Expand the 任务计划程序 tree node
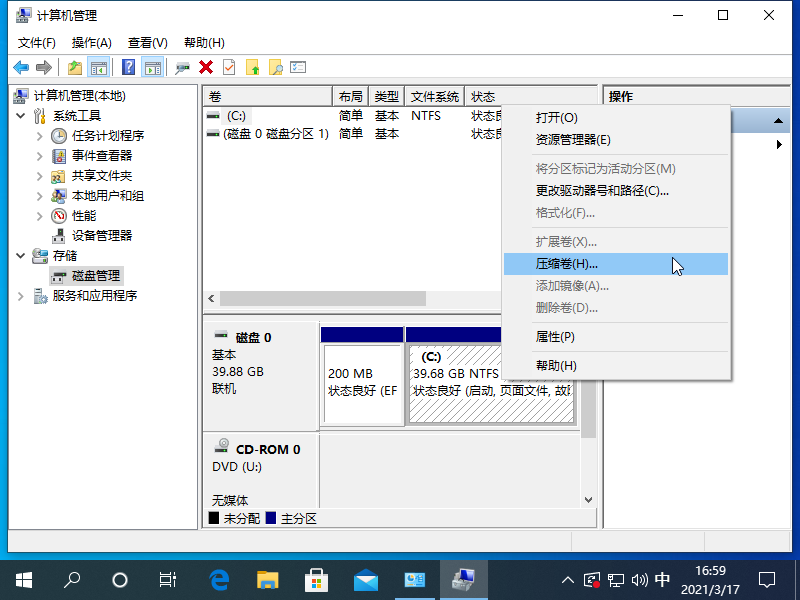This screenshot has height=600, width=800. coord(40,136)
